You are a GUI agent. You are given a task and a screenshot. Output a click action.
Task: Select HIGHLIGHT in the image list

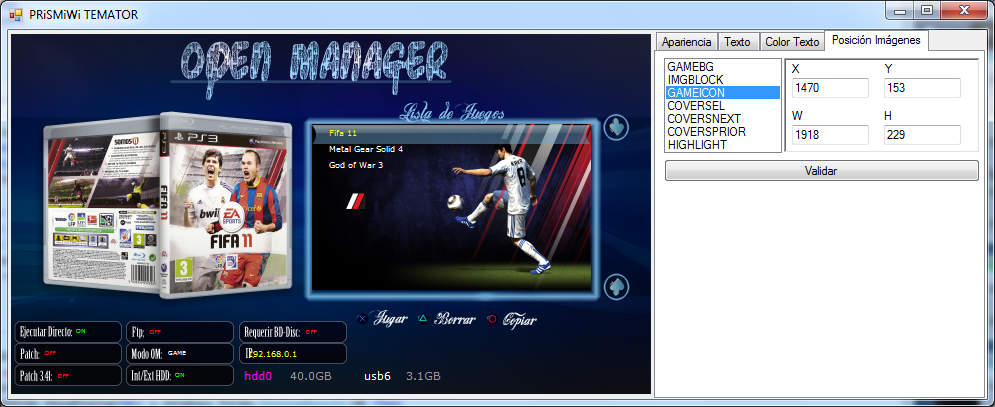point(722,145)
